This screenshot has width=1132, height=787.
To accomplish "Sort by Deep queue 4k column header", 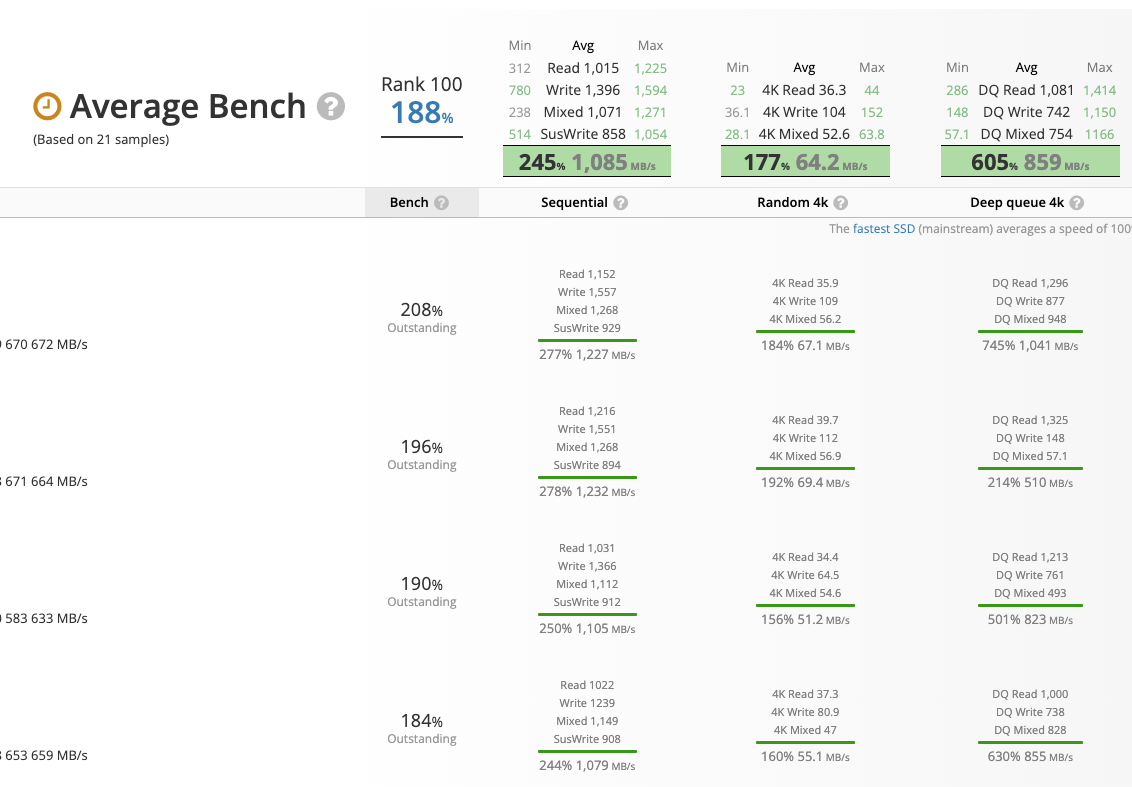I will click(x=1016, y=203).
